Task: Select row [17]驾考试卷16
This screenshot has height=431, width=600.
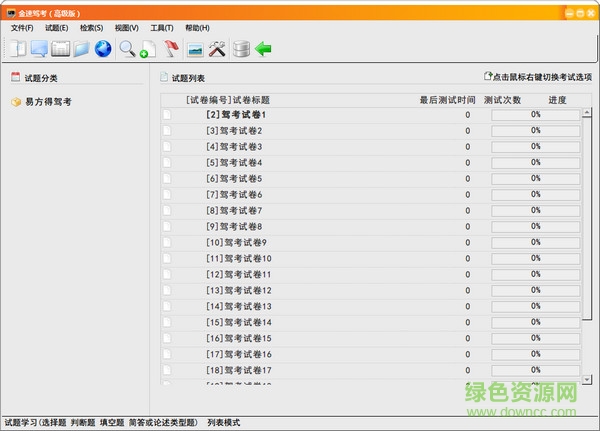Action: click(x=371, y=354)
